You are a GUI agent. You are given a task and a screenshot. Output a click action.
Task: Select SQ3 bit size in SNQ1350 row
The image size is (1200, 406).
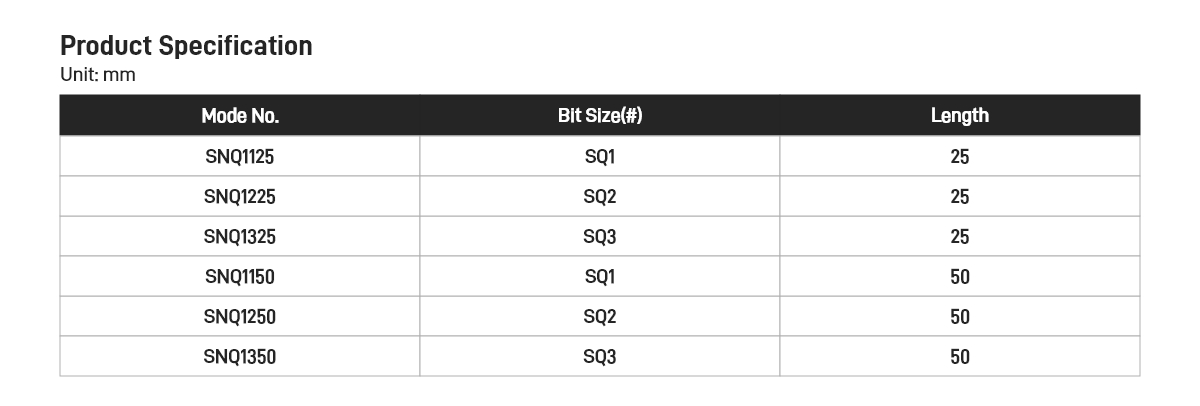(600, 357)
